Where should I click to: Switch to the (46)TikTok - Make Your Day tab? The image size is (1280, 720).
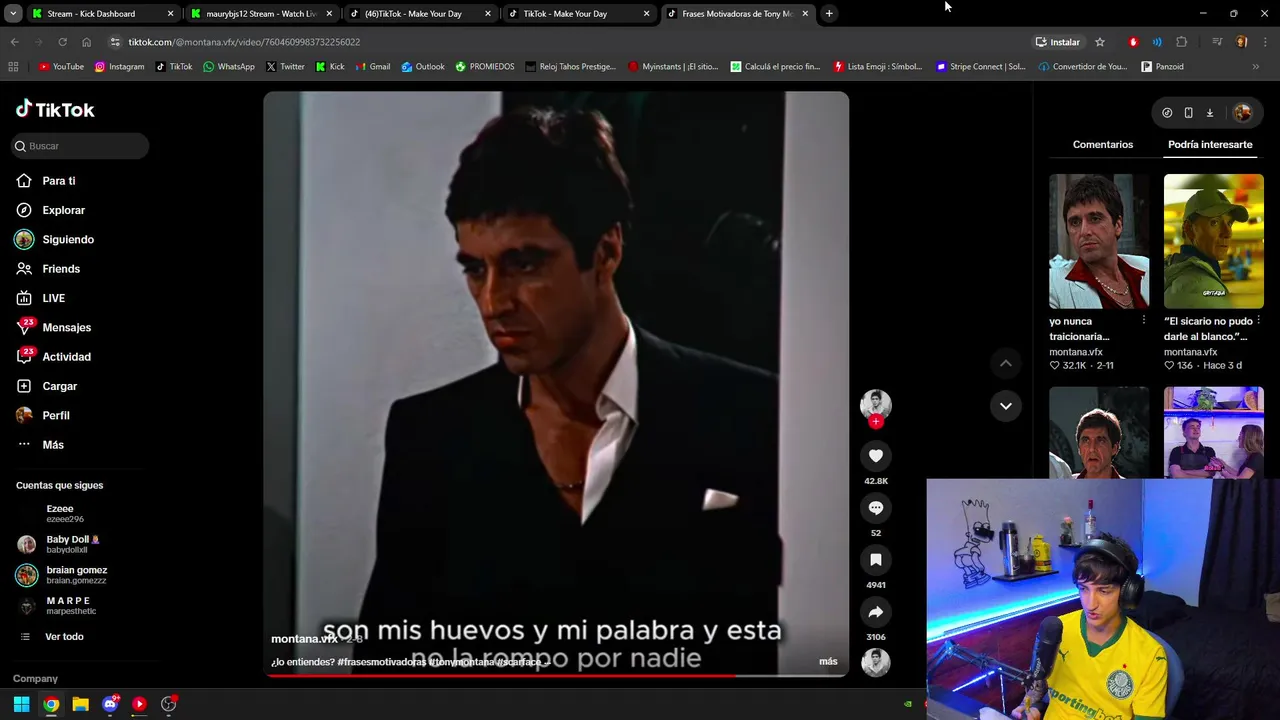point(420,14)
